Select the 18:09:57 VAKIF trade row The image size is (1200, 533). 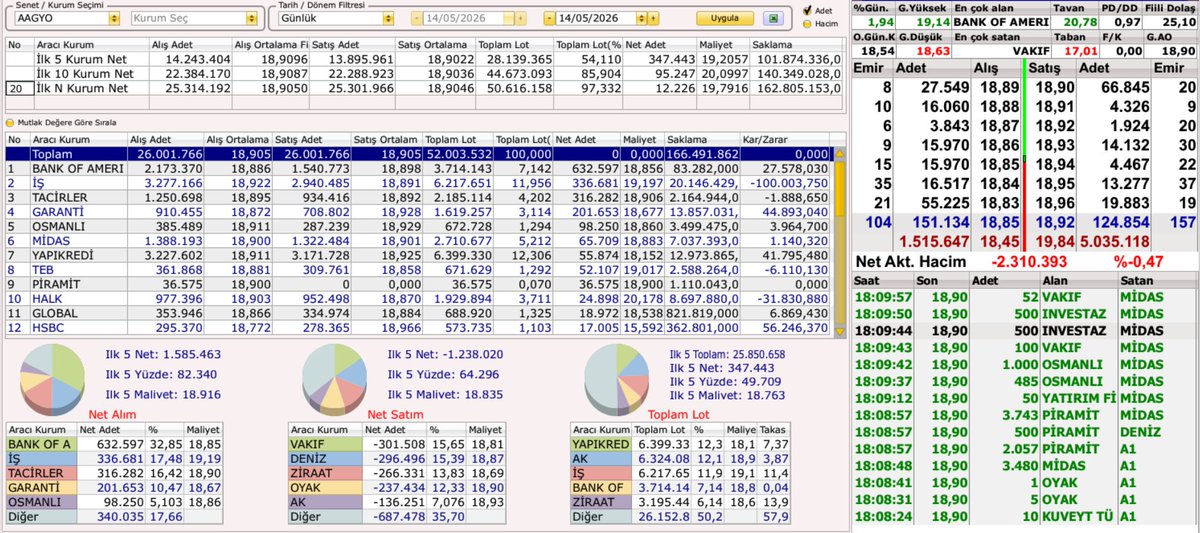[x=1025, y=298]
